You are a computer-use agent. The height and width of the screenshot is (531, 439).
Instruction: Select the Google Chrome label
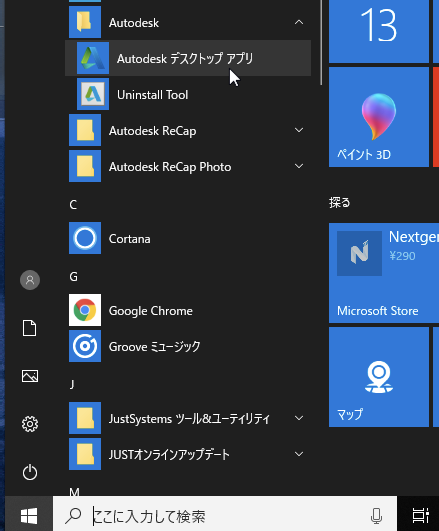151,311
